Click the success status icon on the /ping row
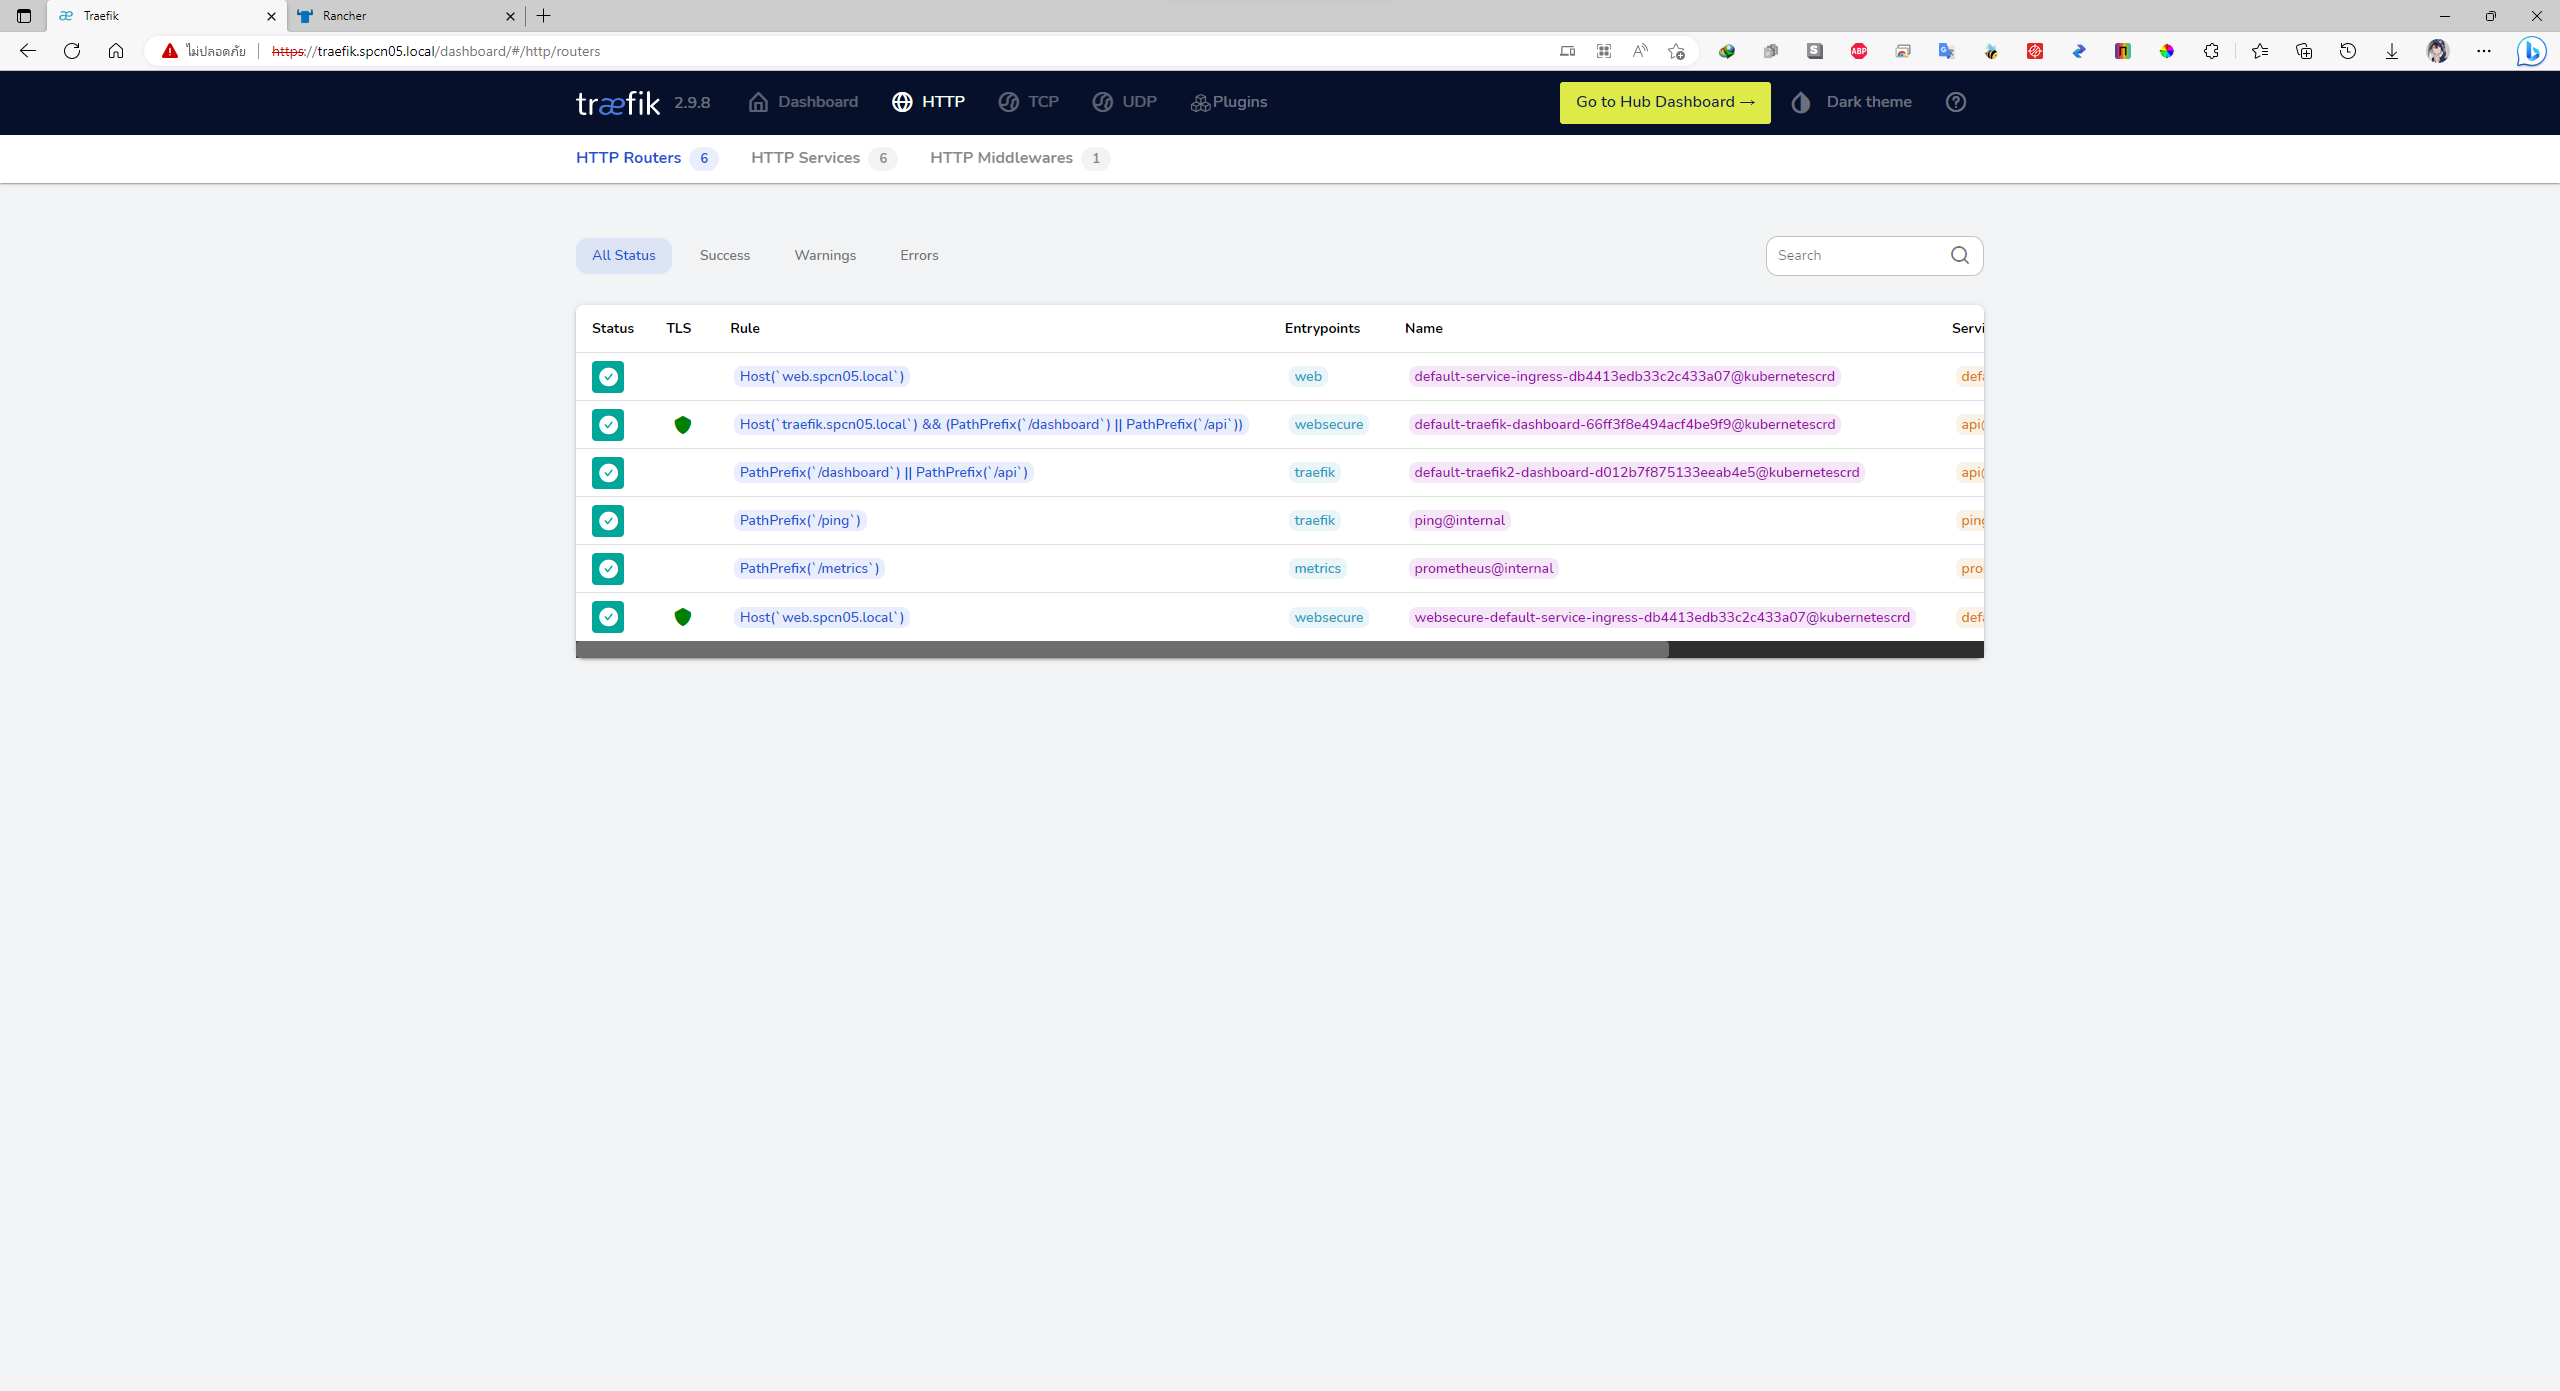2560x1391 pixels. 607,521
